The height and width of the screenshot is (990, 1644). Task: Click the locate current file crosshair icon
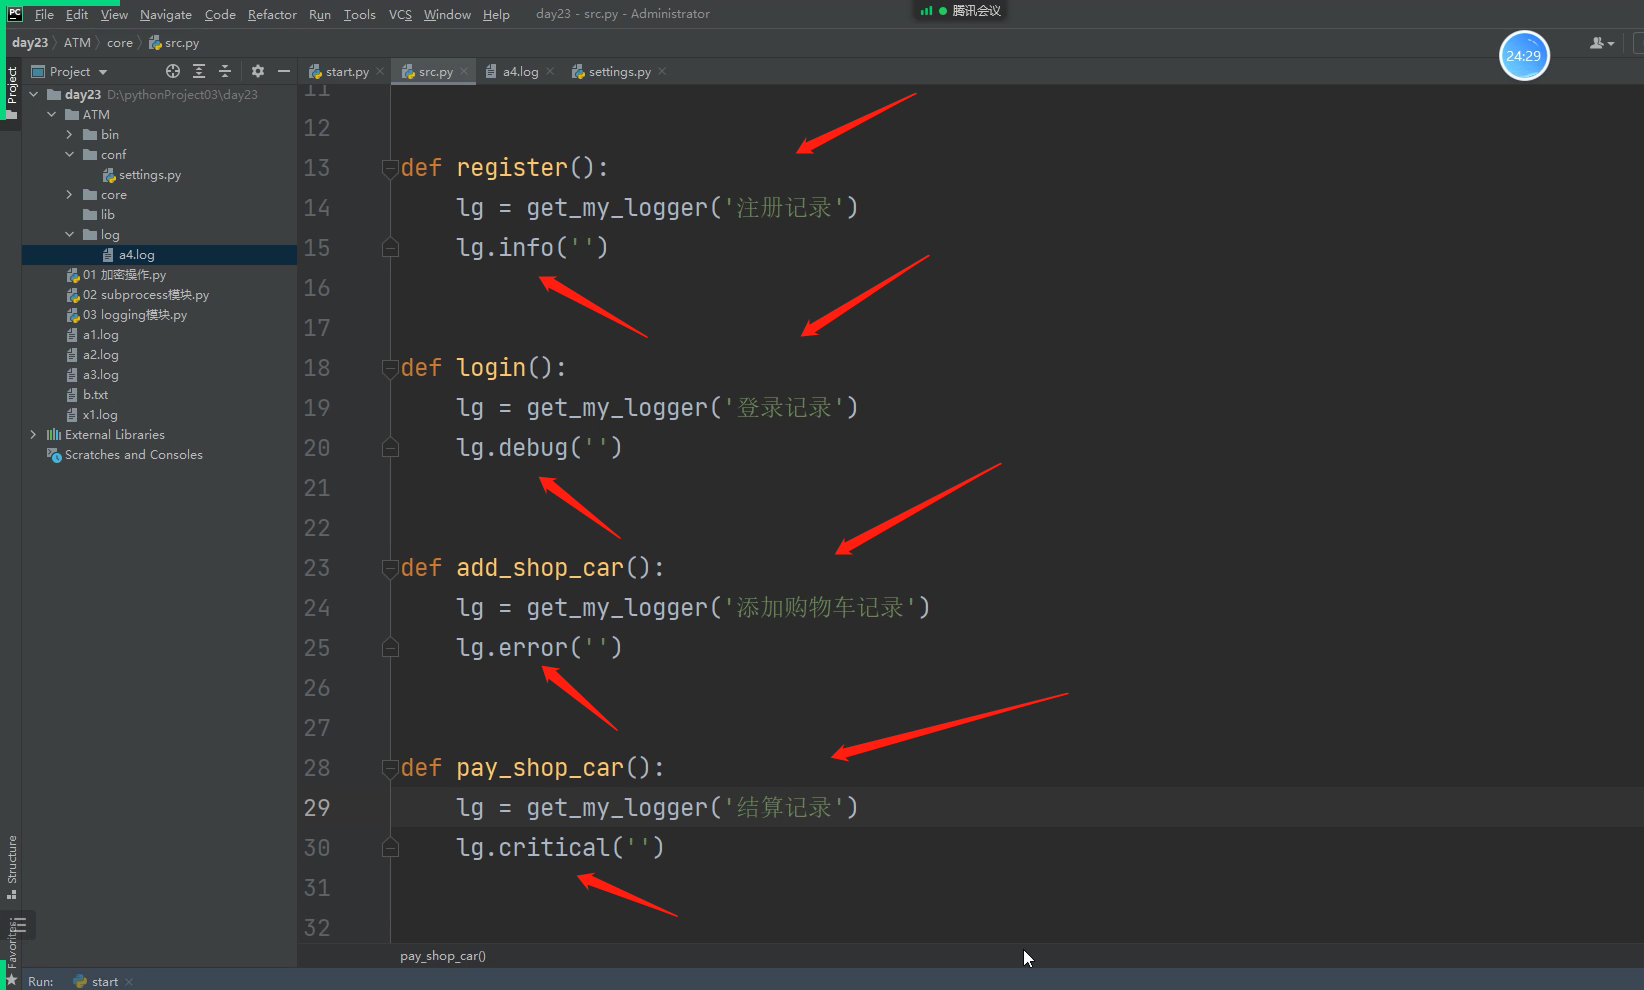tap(173, 71)
